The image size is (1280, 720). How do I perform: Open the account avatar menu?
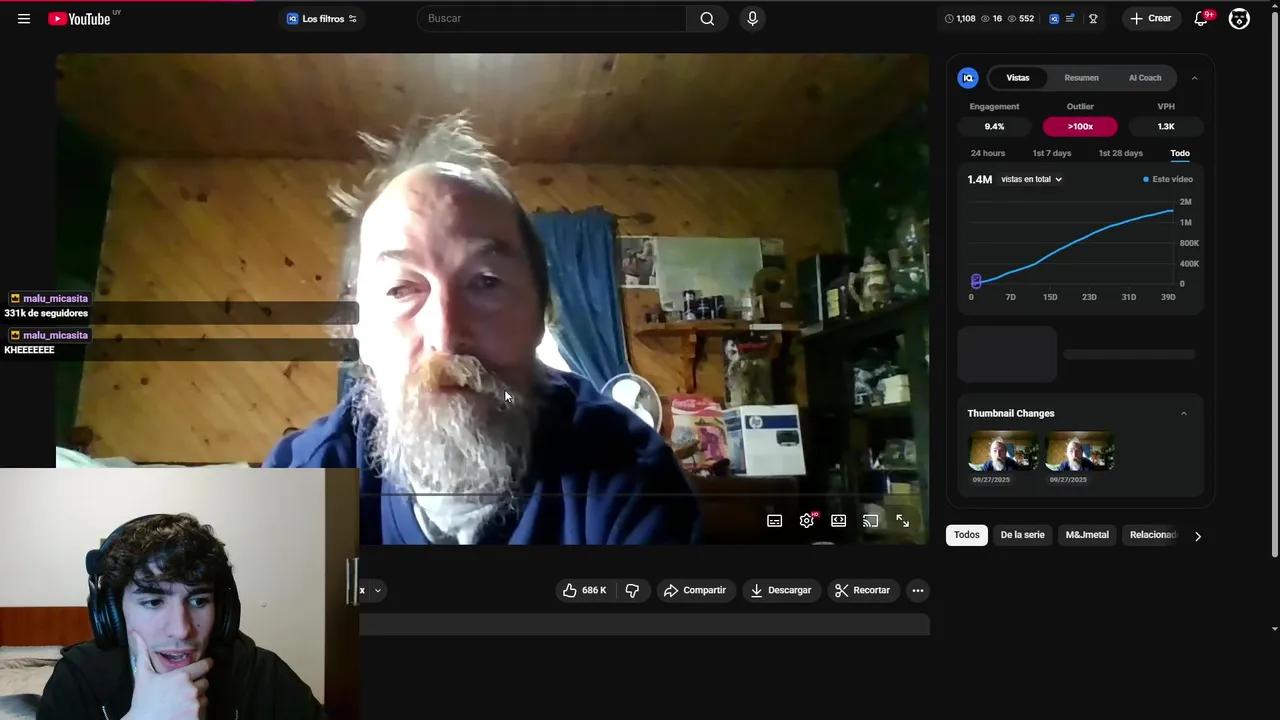1239,18
